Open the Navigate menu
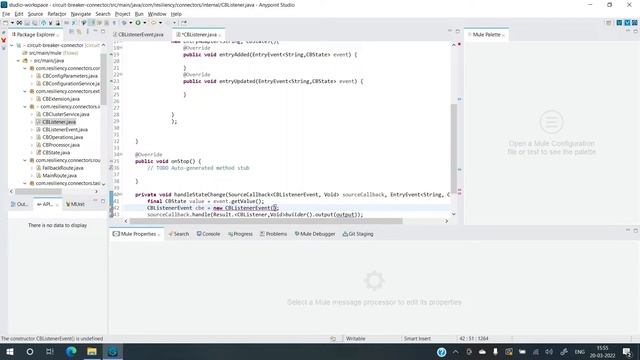Image resolution: width=640 pixels, height=360 pixels. pos(81,14)
